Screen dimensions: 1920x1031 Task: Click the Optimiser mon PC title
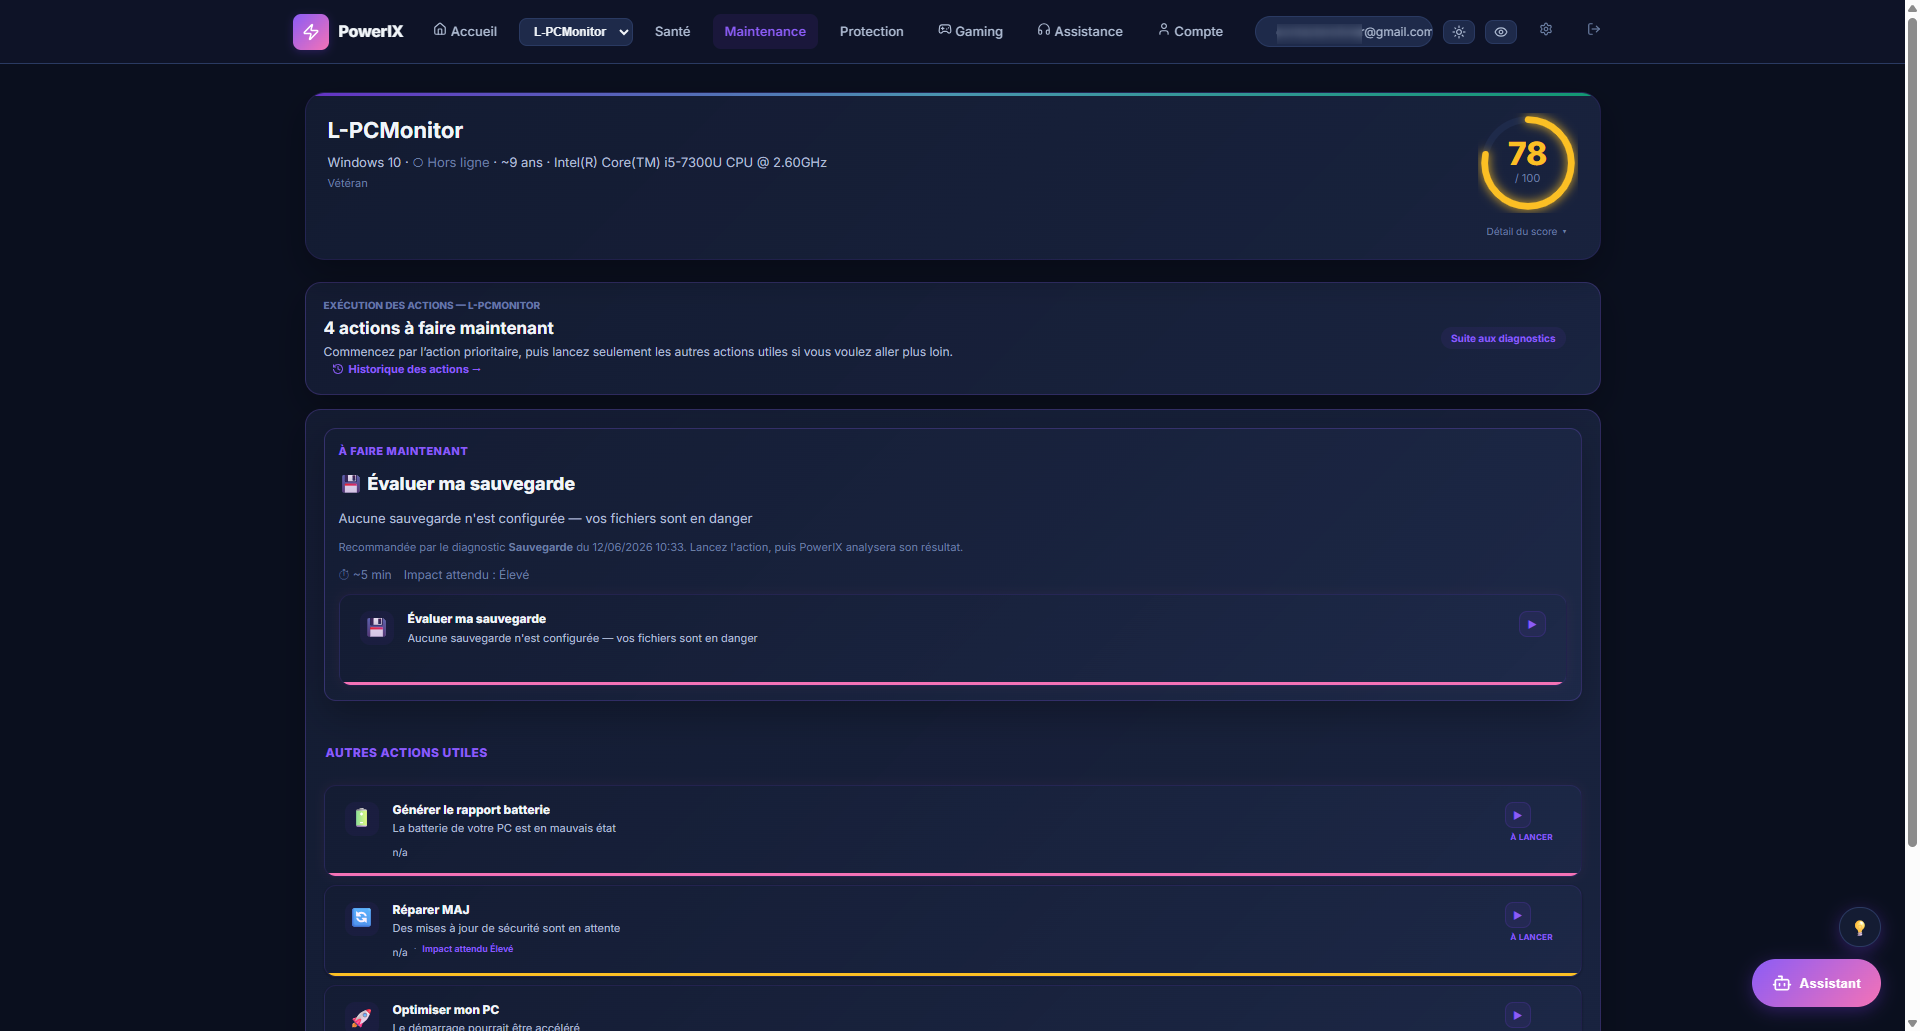[445, 1010]
